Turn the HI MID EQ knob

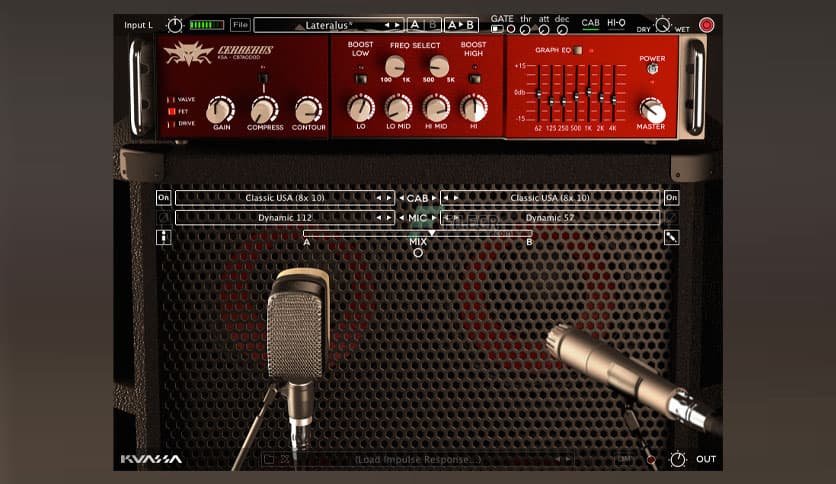436,108
